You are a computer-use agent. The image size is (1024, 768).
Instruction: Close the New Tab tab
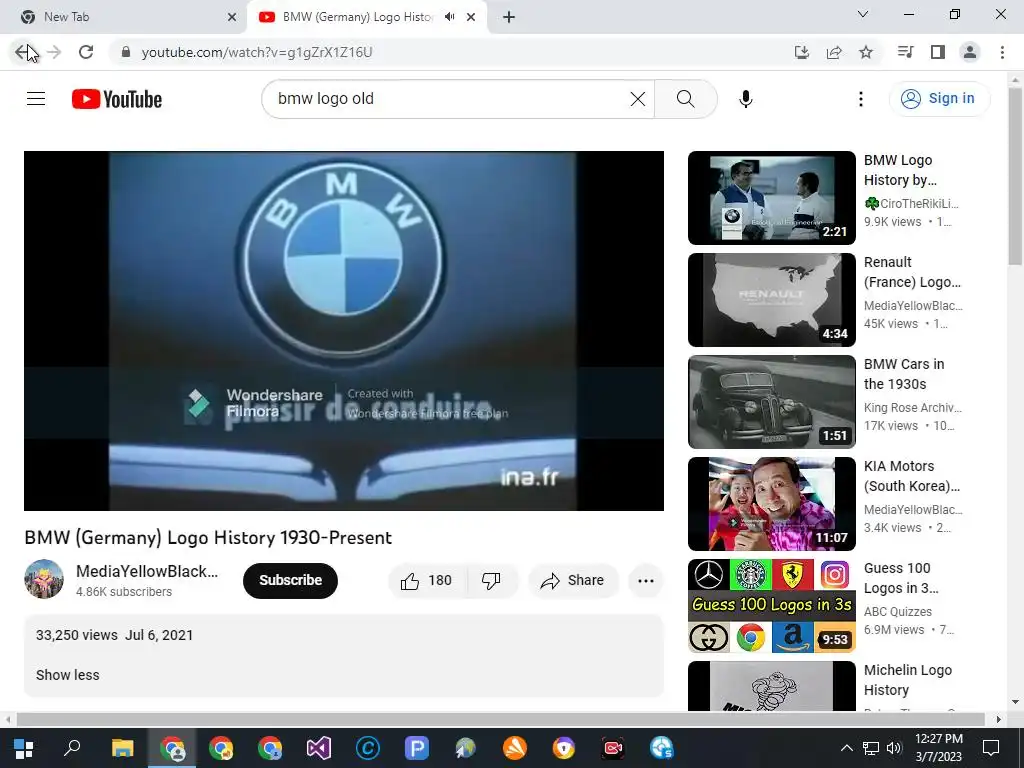(x=232, y=17)
